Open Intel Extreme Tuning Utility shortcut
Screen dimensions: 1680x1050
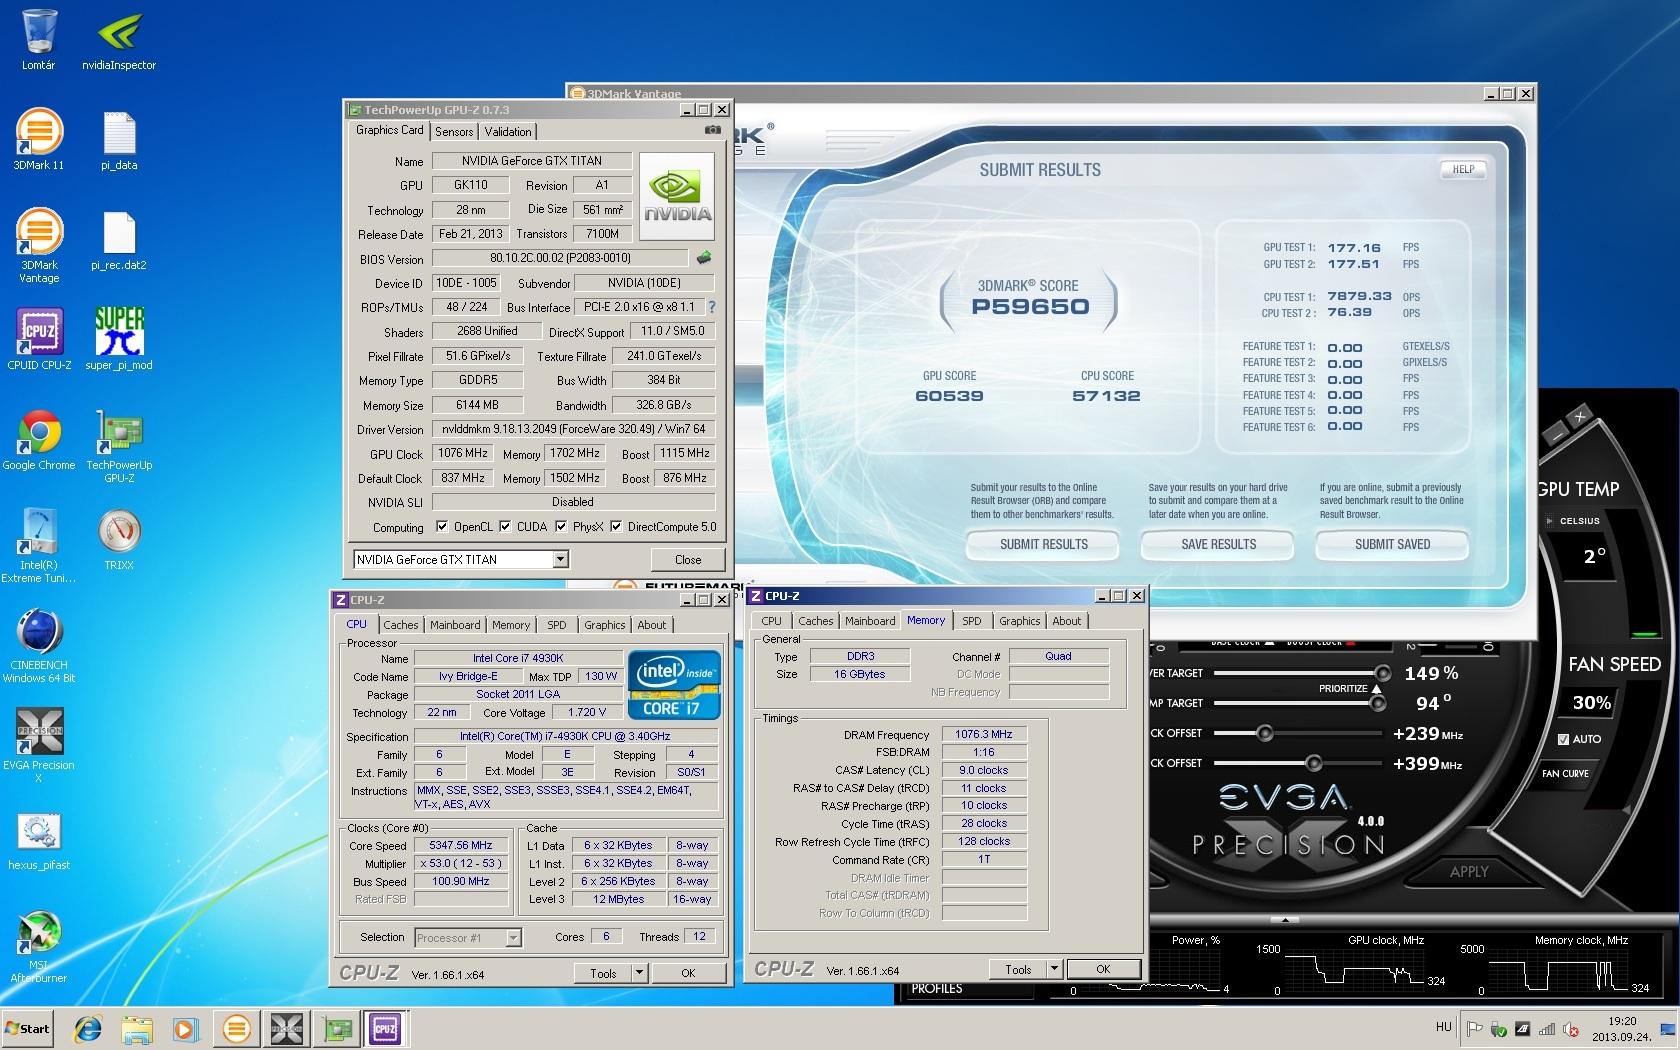(x=39, y=546)
